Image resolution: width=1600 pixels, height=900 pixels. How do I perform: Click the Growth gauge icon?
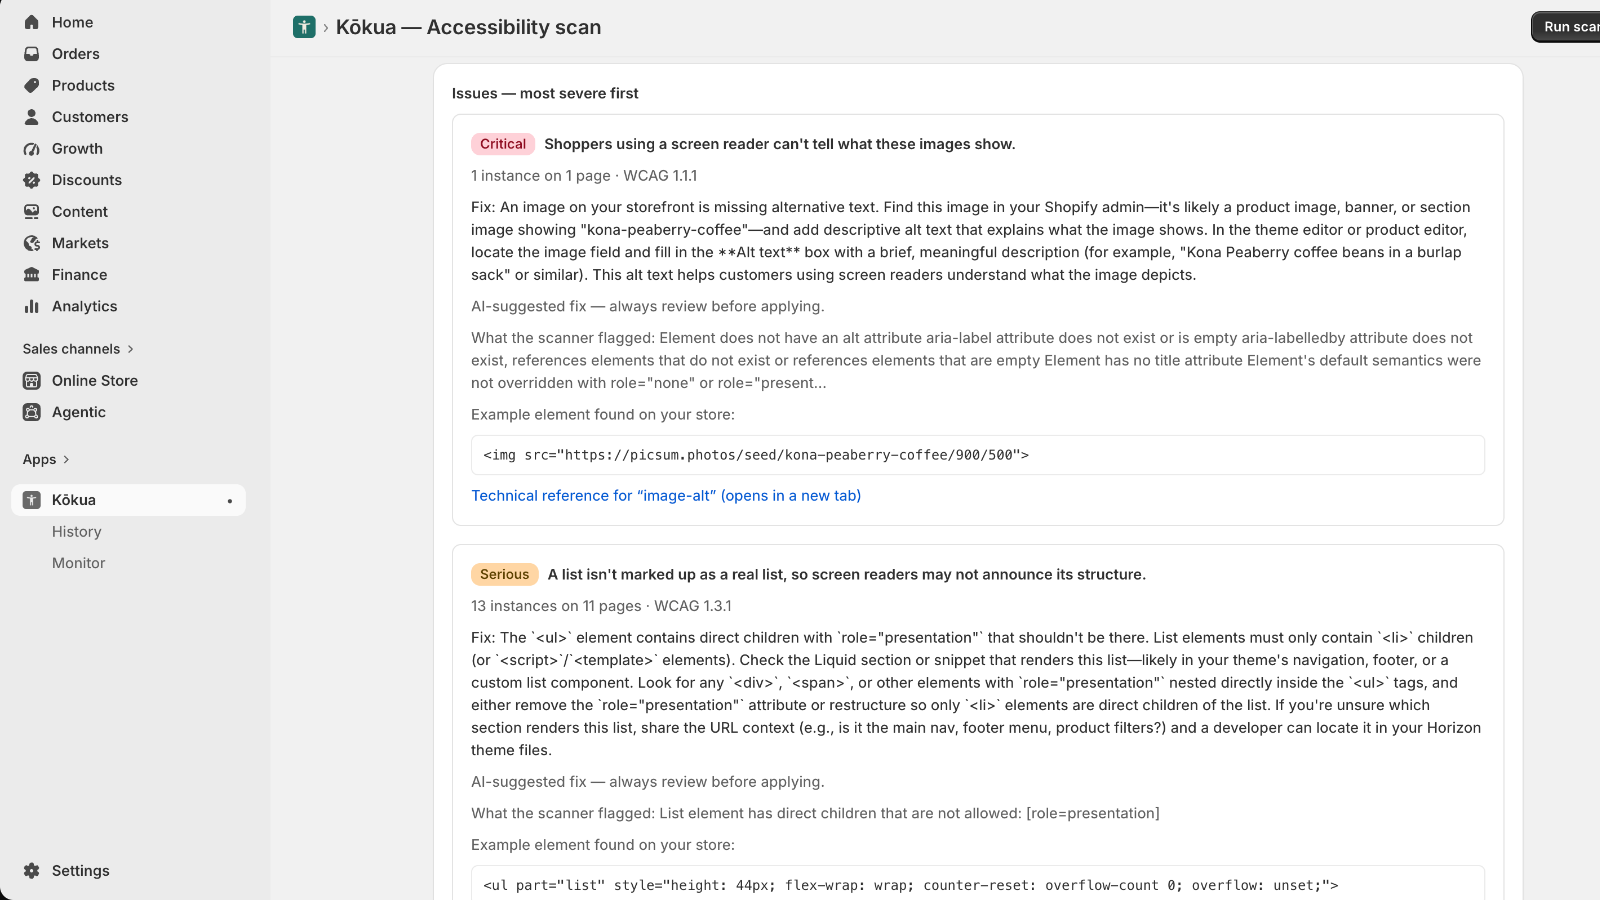click(32, 149)
